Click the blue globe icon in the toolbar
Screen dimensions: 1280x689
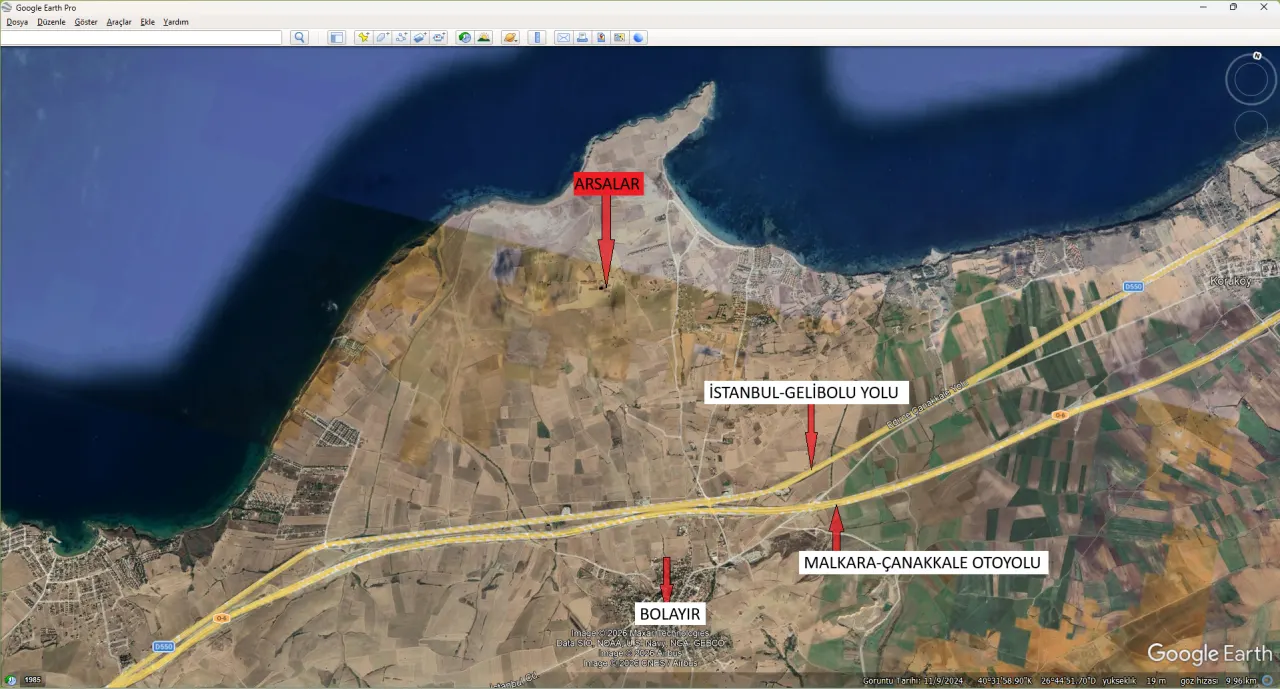639,38
